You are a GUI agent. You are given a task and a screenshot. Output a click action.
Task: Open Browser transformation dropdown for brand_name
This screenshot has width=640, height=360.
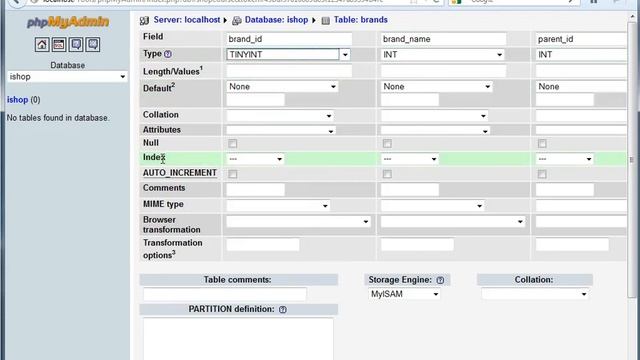(x=453, y=221)
